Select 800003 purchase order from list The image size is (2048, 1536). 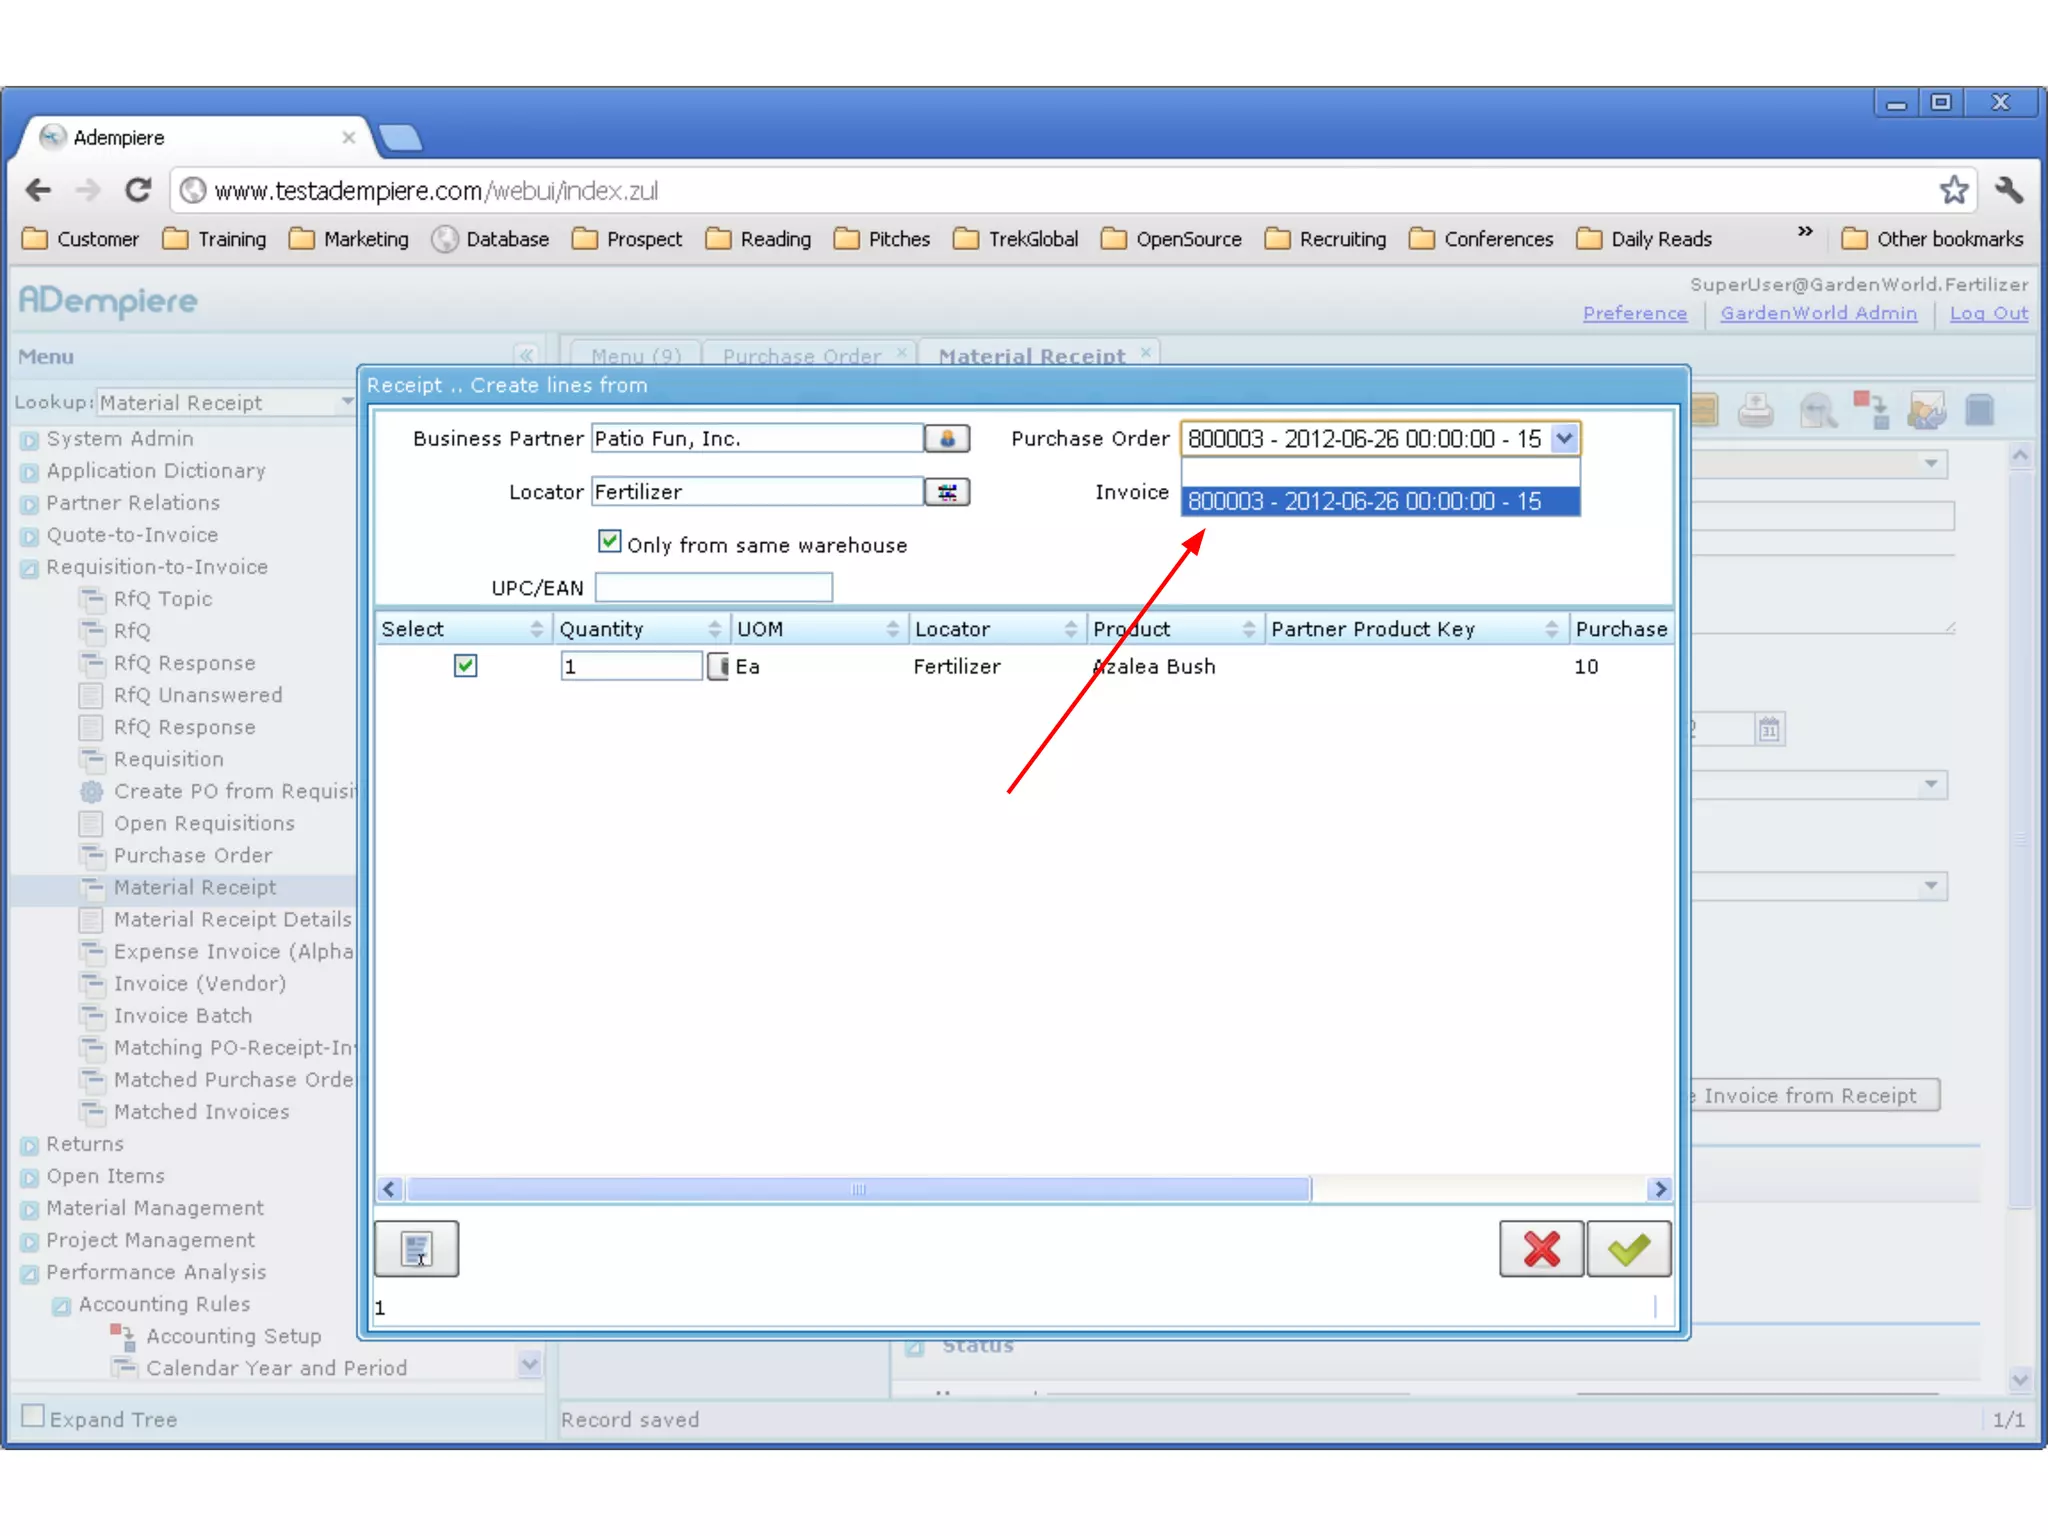point(1380,501)
